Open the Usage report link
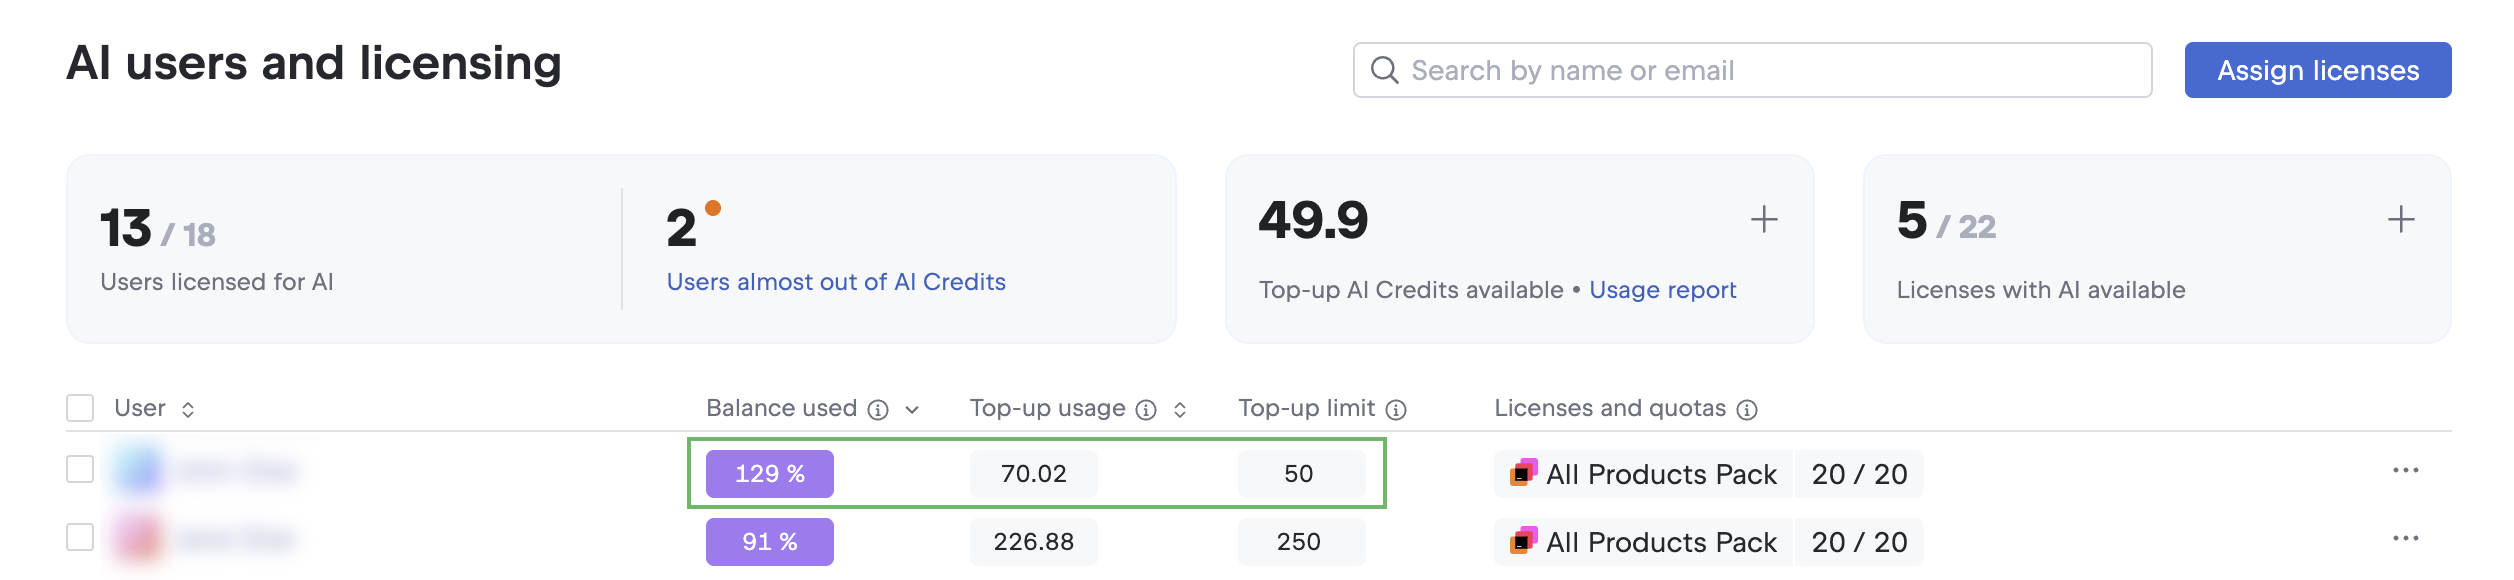 tap(1662, 290)
